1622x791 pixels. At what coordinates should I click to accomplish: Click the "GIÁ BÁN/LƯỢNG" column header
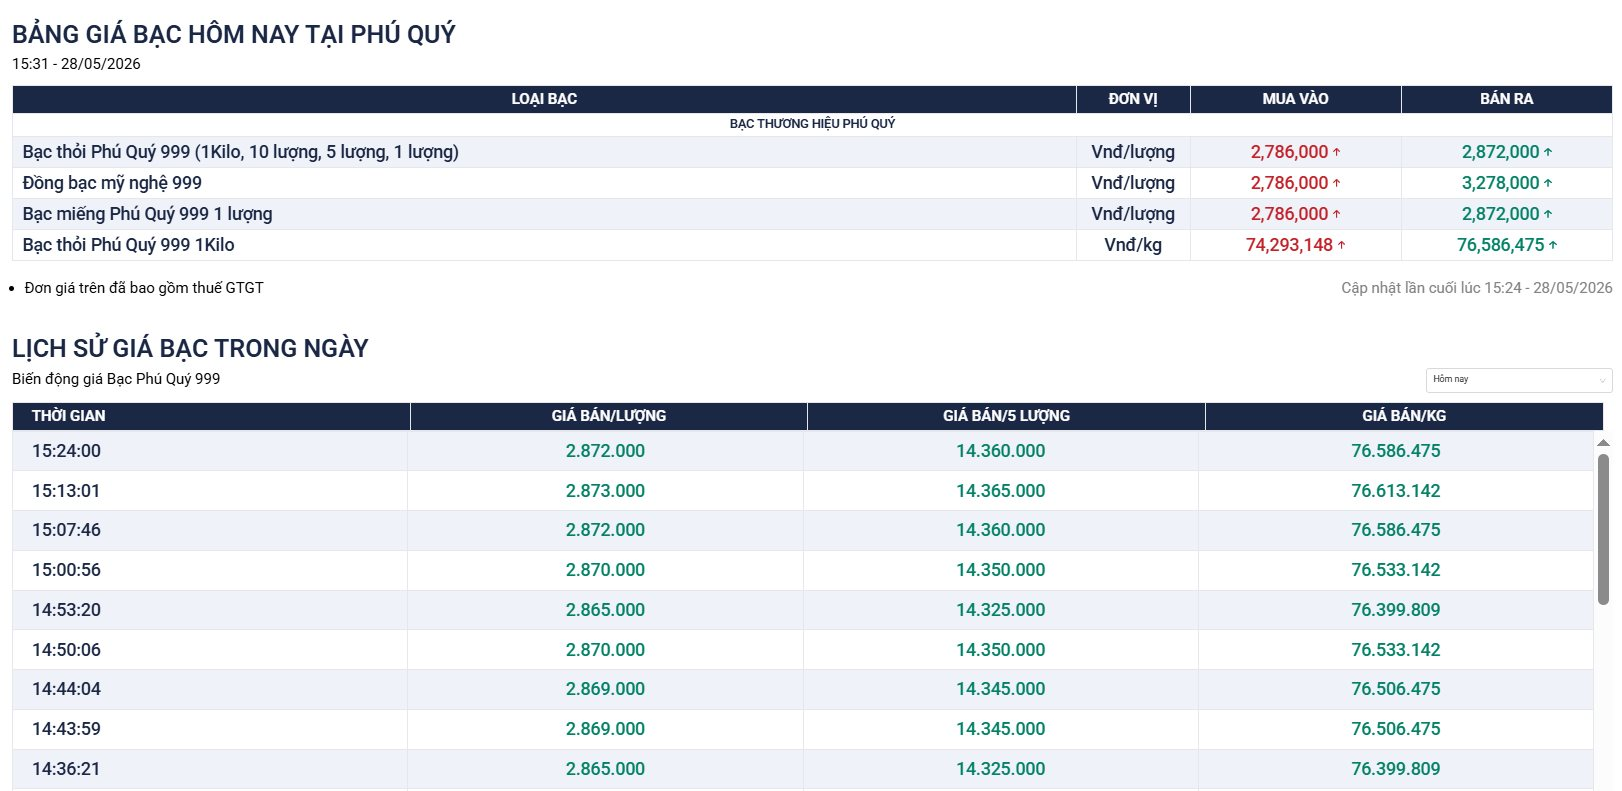click(609, 416)
